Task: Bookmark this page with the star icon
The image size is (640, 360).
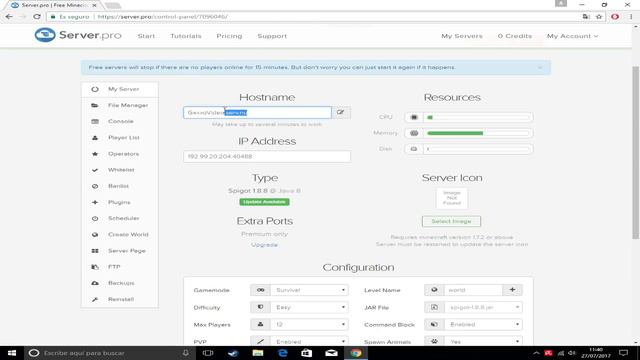Action: click(599, 17)
